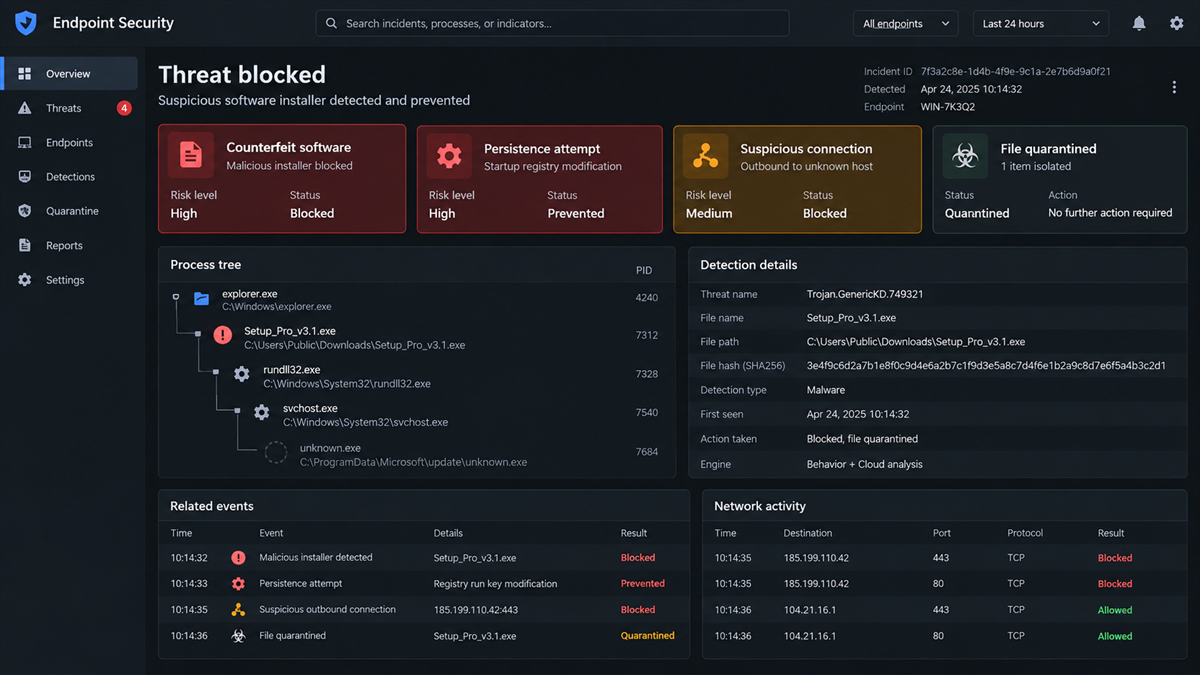The image size is (1200, 675).
Task: Click threat name Trojan.GenericKD.749321
Action: click(865, 294)
